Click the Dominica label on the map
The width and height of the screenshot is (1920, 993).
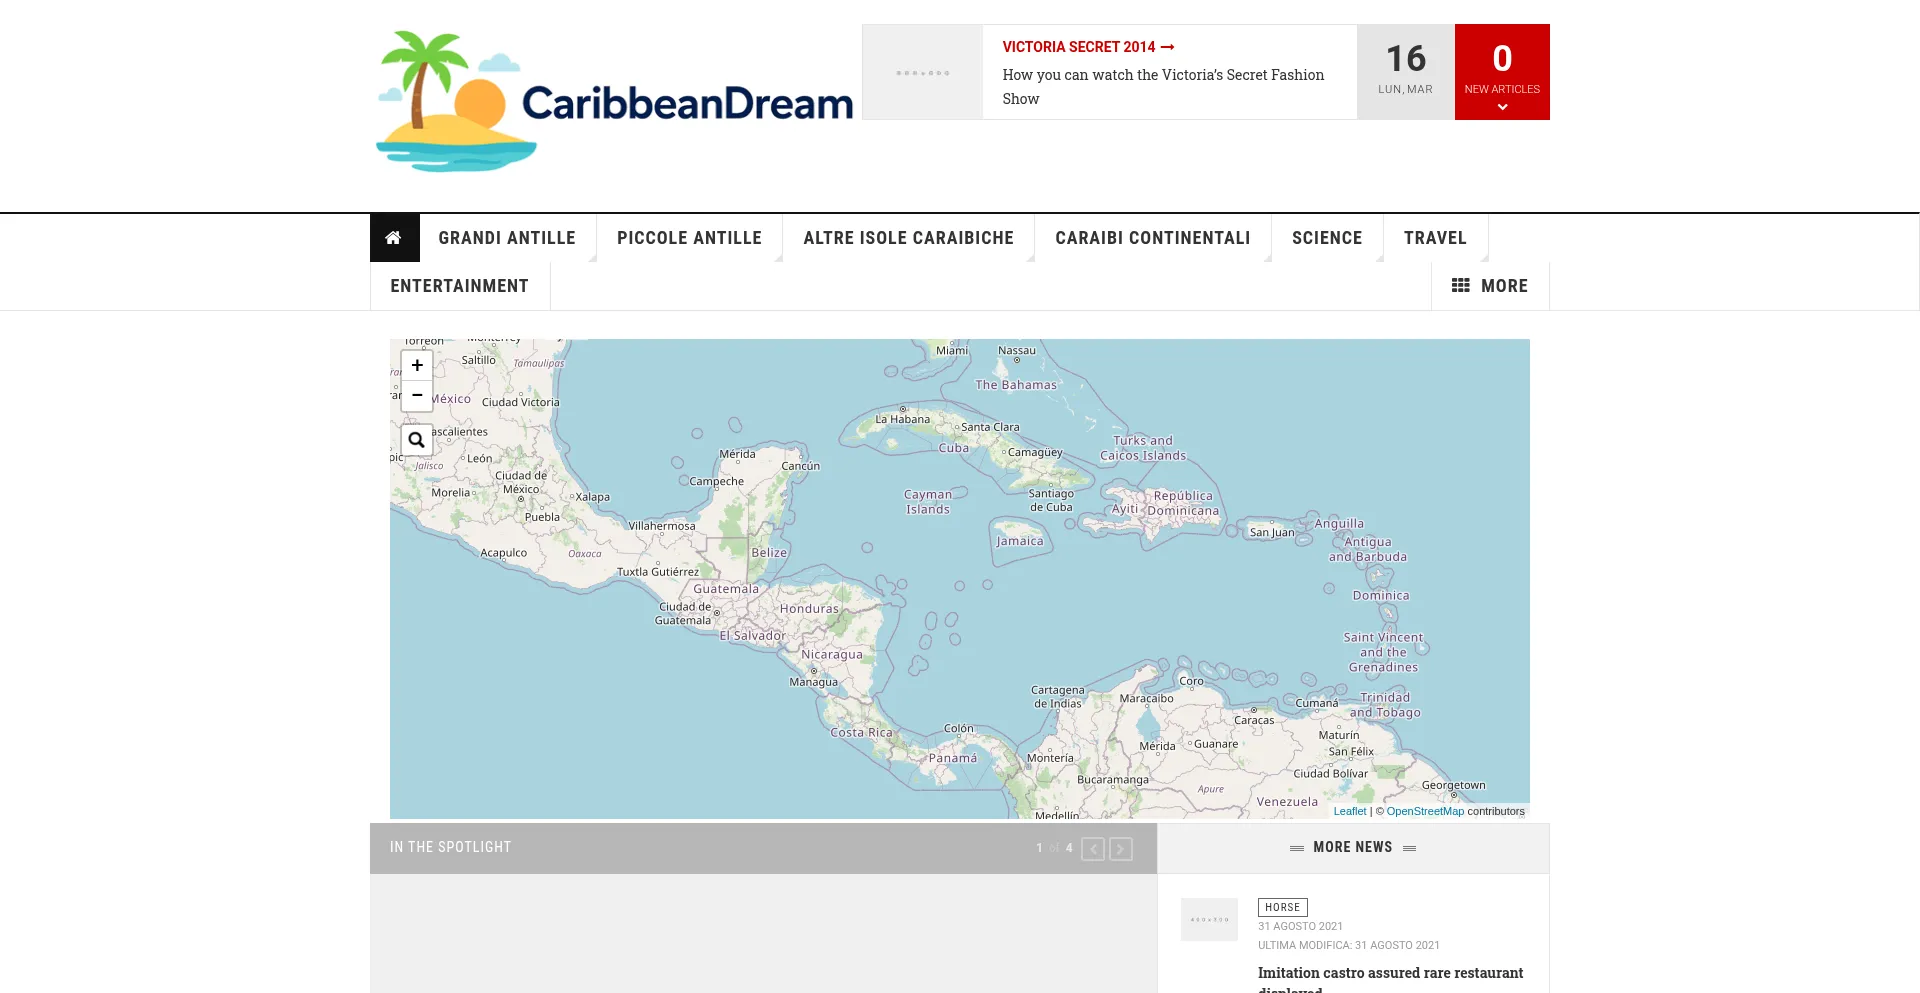coord(1381,595)
